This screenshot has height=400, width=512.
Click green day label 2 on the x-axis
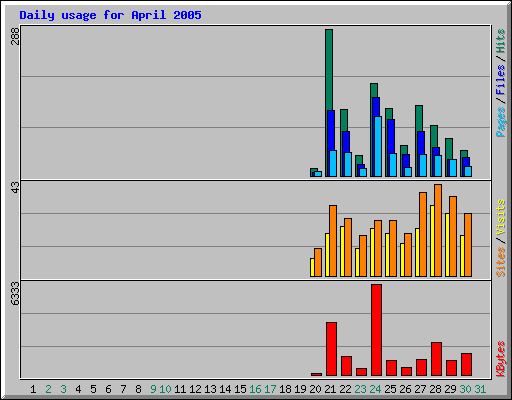[48, 389]
